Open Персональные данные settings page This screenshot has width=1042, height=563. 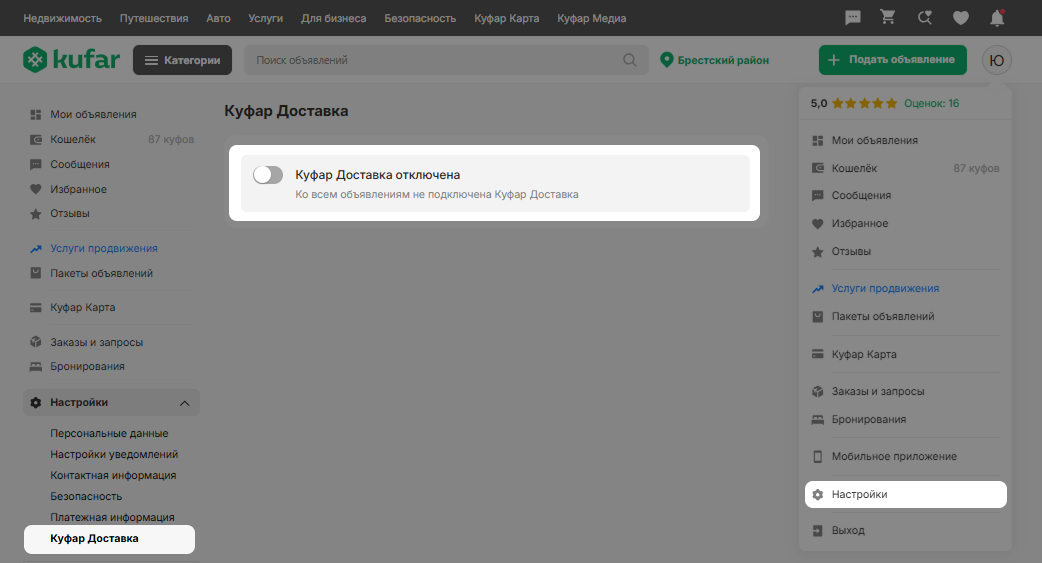(109, 433)
